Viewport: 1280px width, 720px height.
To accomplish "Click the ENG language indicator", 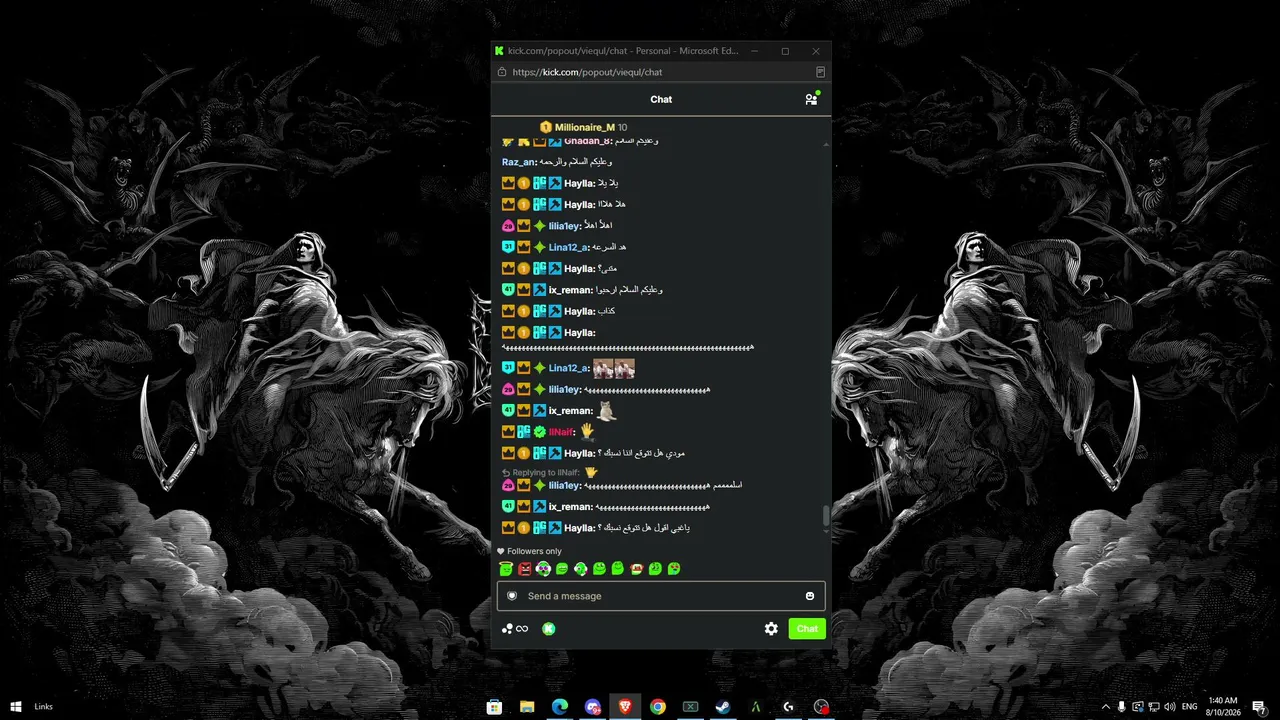I will coord(1190,707).
